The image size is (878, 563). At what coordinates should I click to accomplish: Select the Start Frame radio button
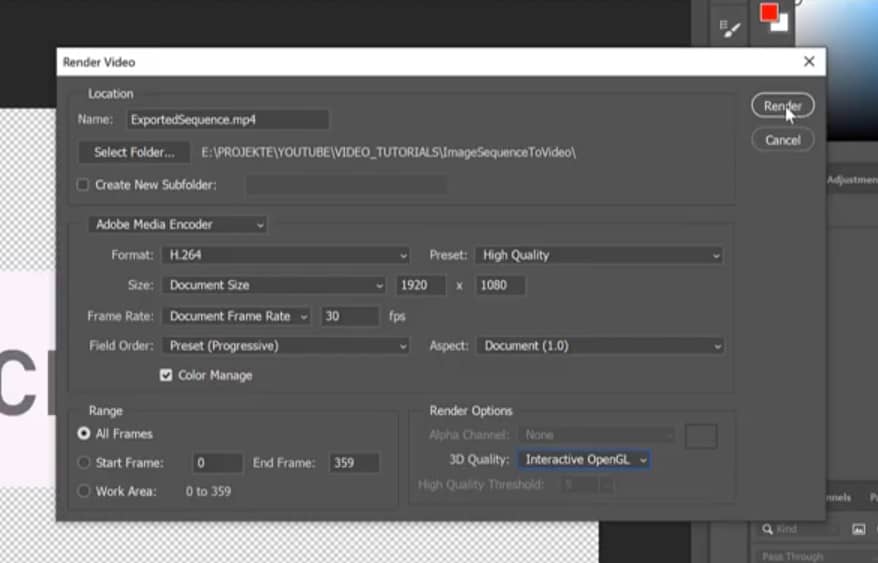[83, 463]
